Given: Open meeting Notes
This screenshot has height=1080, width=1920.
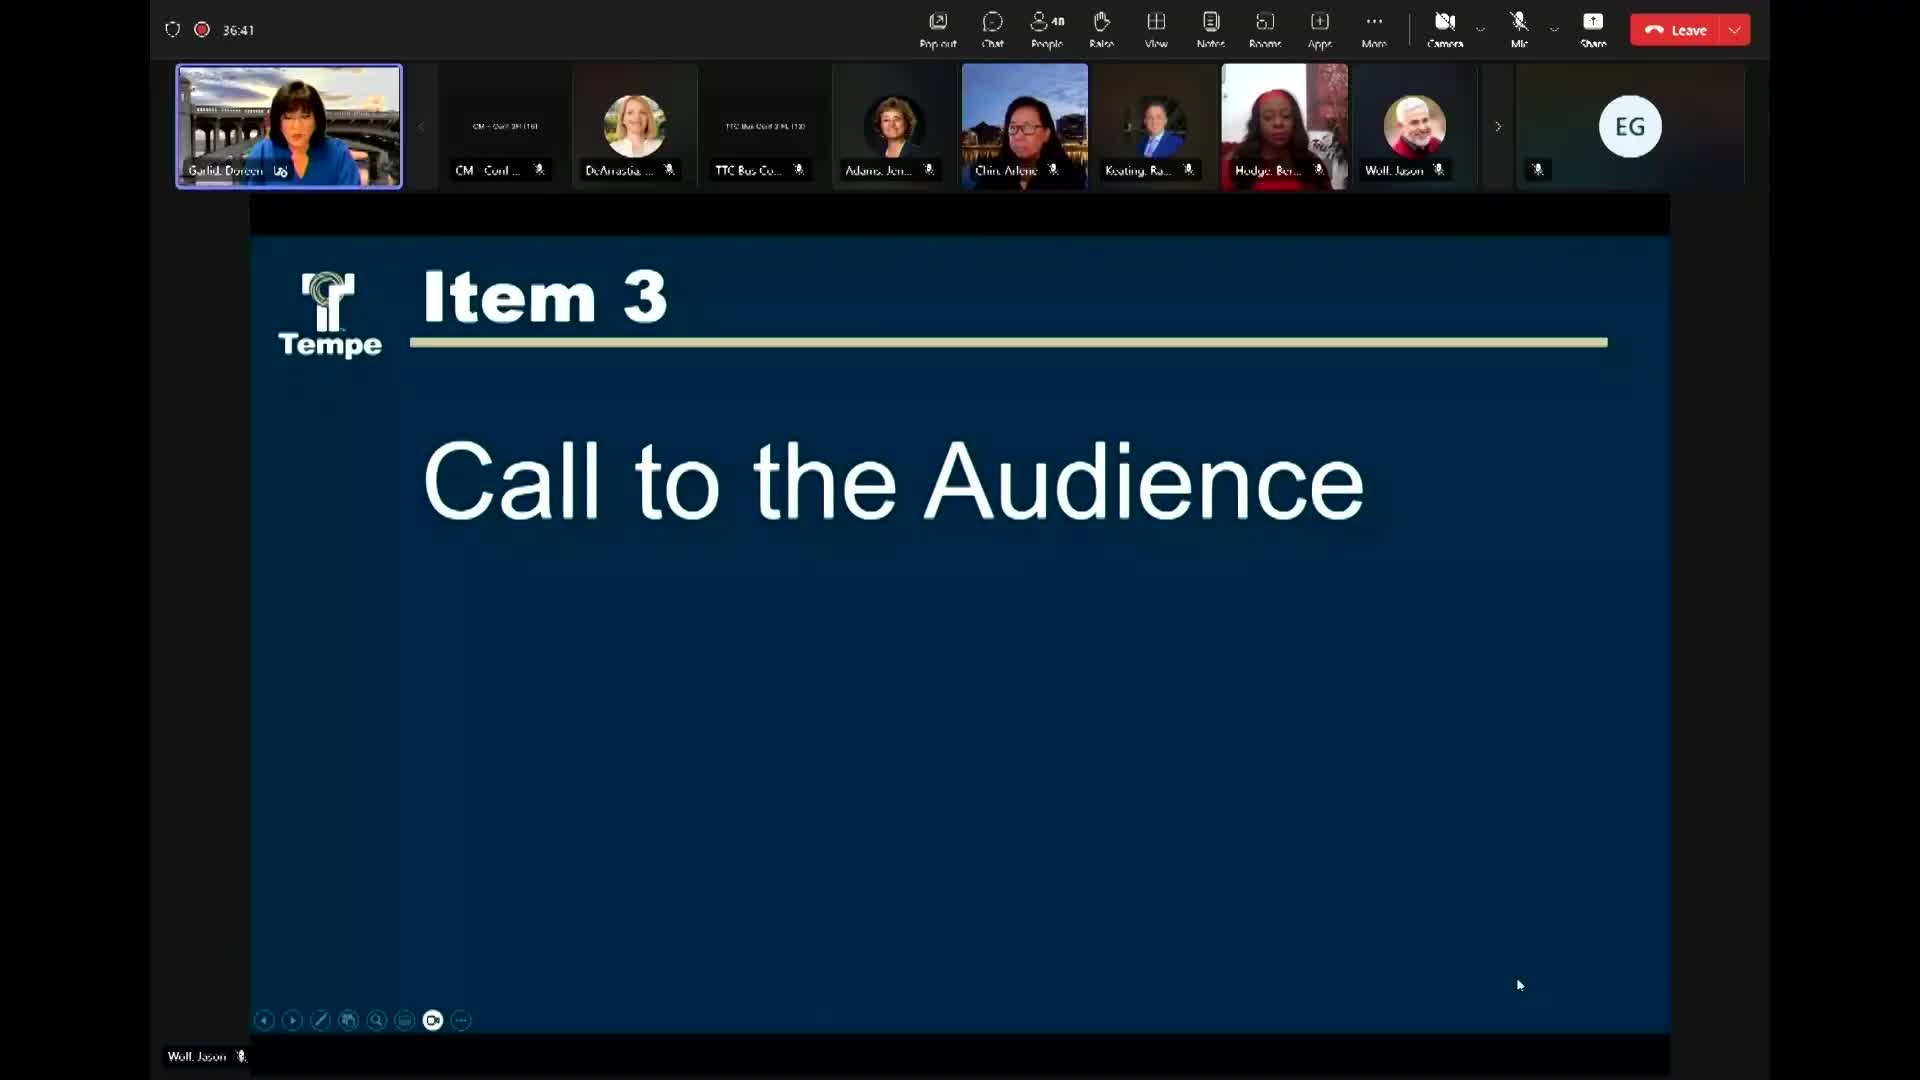Looking at the screenshot, I should click(x=1210, y=29).
